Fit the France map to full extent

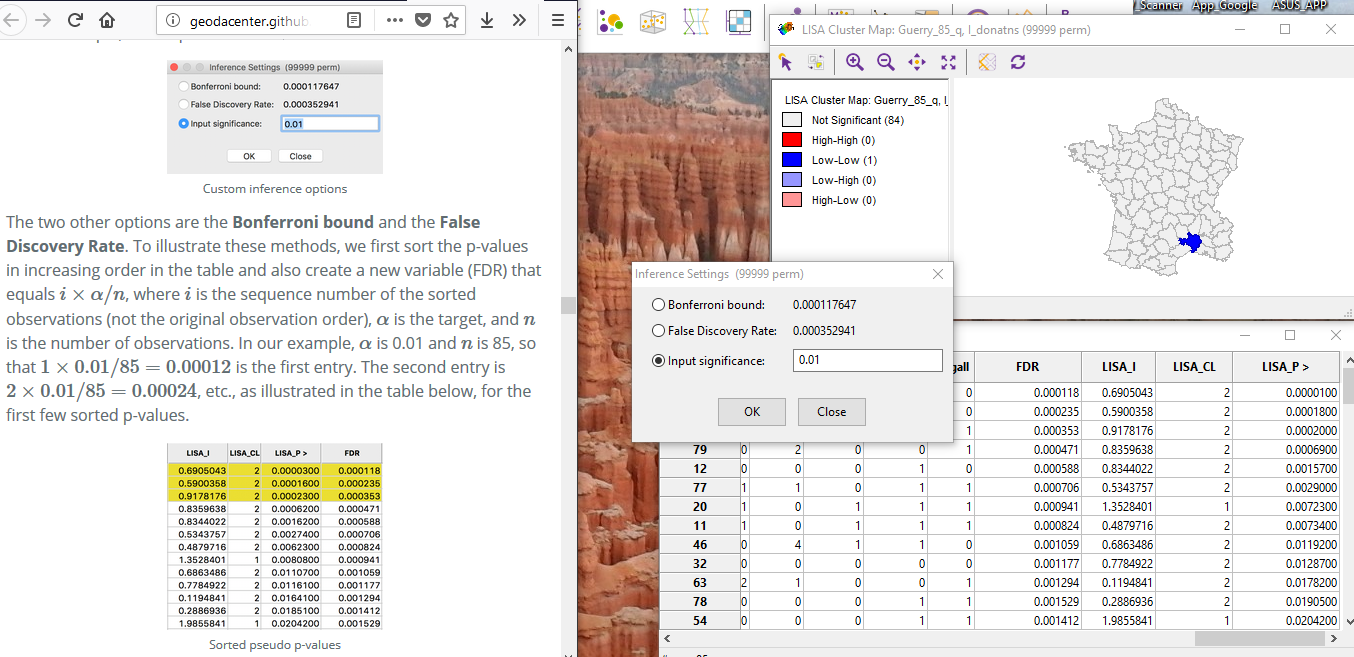coord(947,61)
